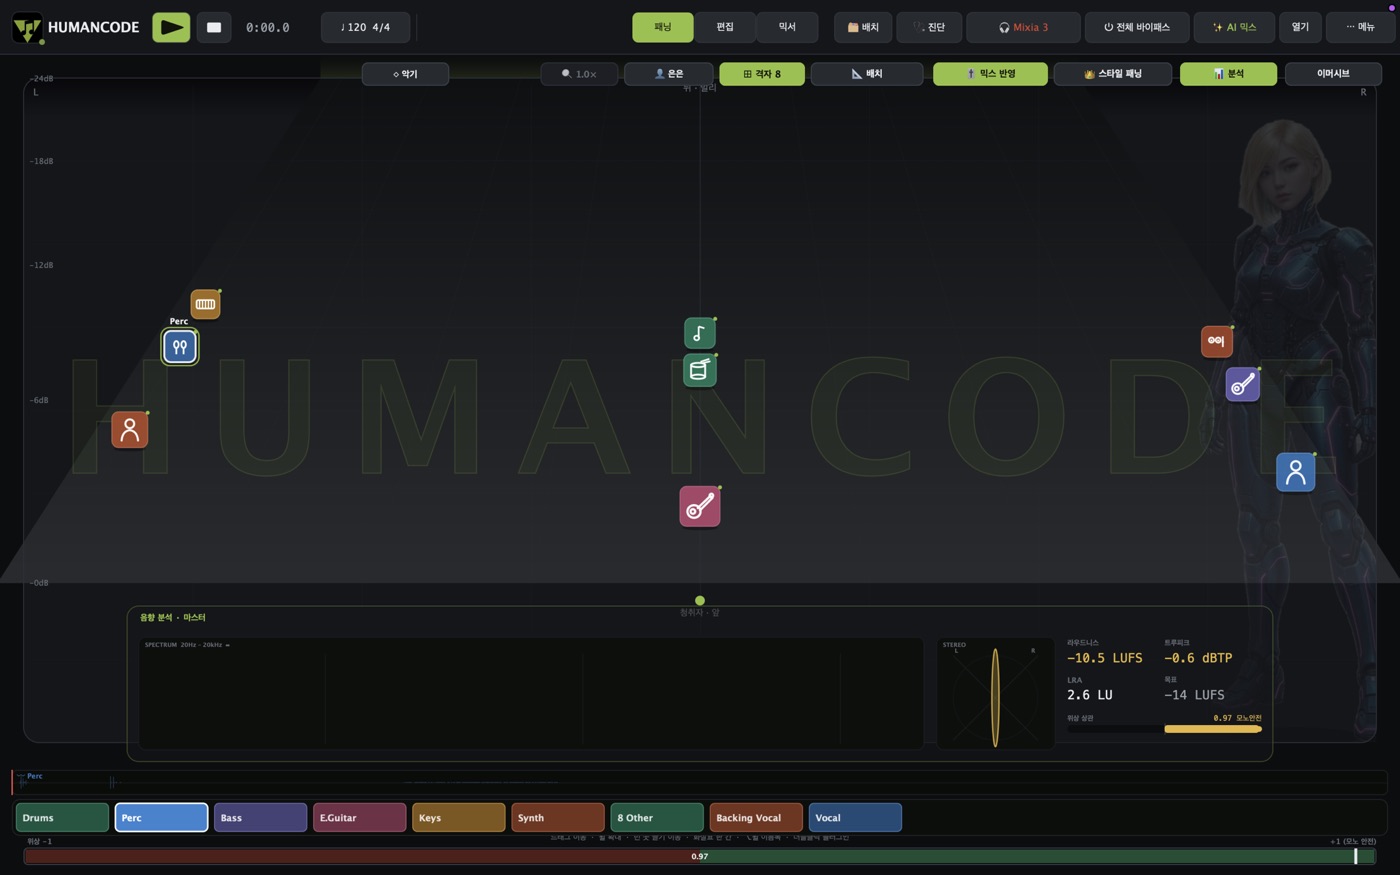The width and height of the screenshot is (1400, 875).
Task: Click the 0:00.0 time readout
Action: pyautogui.click(x=268, y=28)
